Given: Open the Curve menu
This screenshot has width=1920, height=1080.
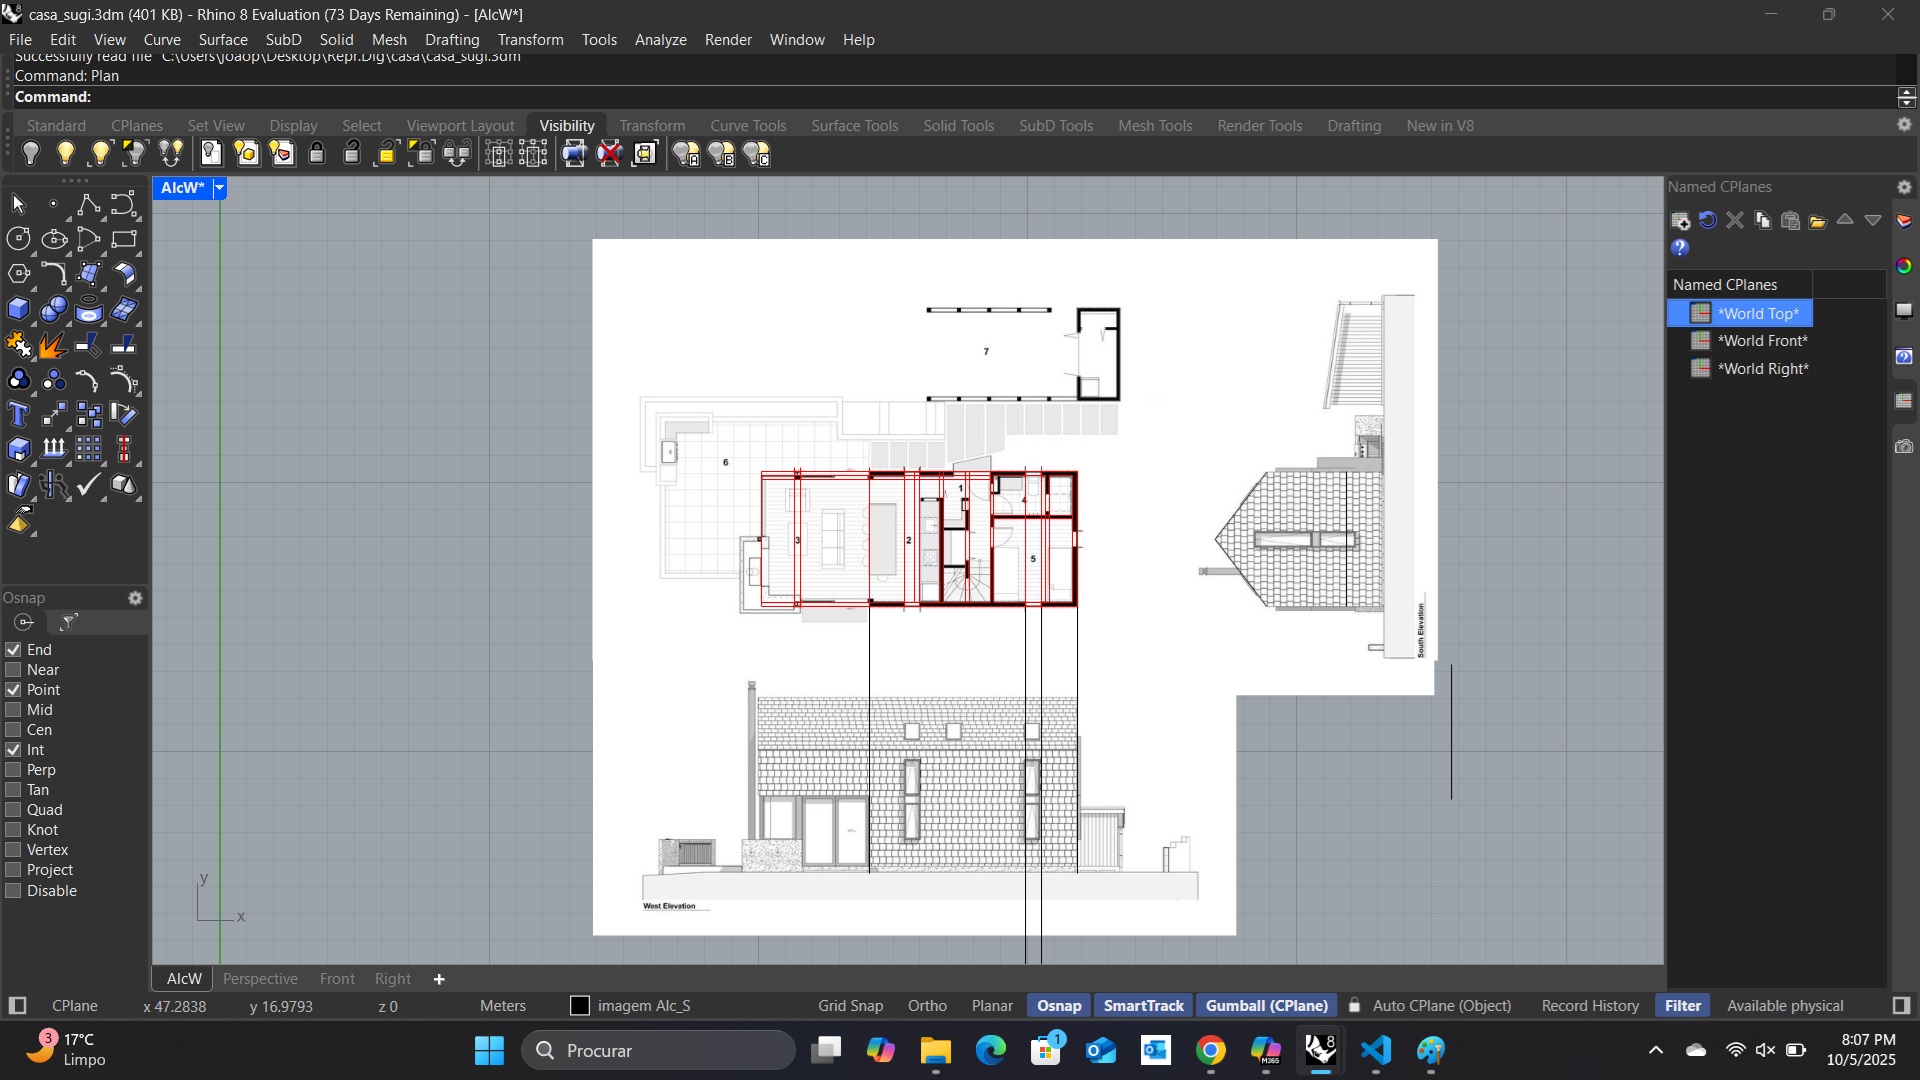Looking at the screenshot, I should 161,39.
